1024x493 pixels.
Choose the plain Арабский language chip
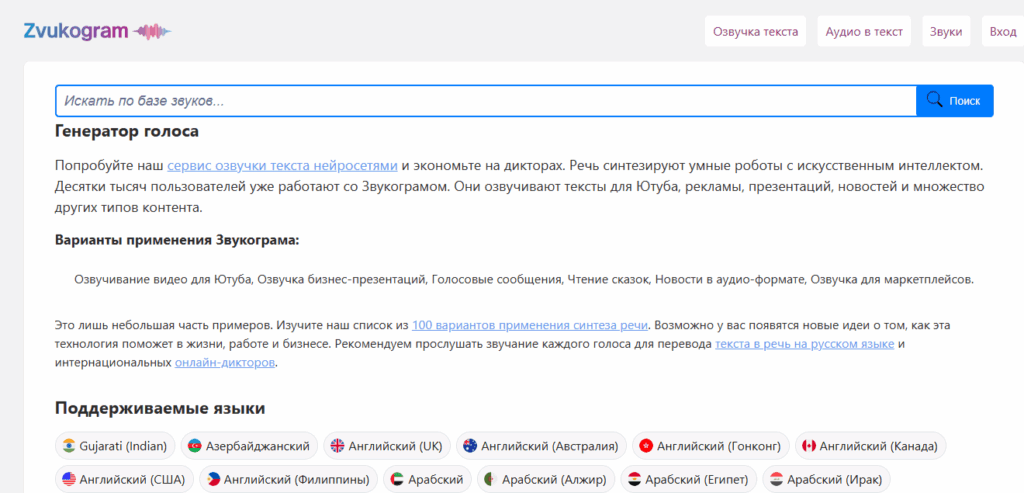click(427, 479)
